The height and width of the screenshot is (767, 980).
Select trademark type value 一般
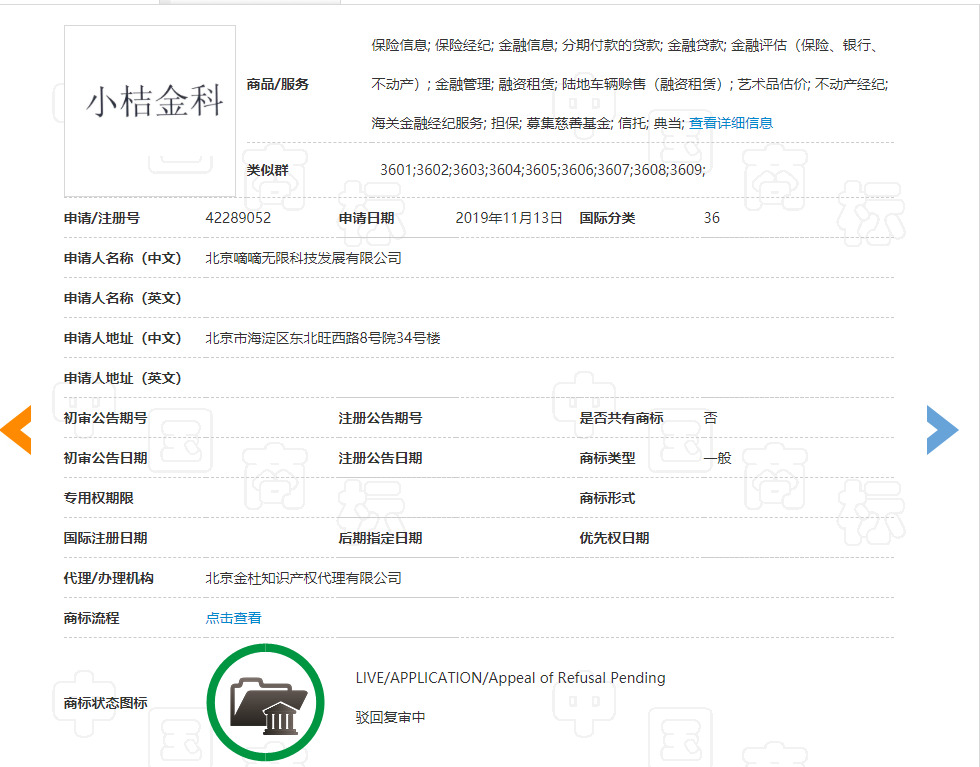point(718,458)
